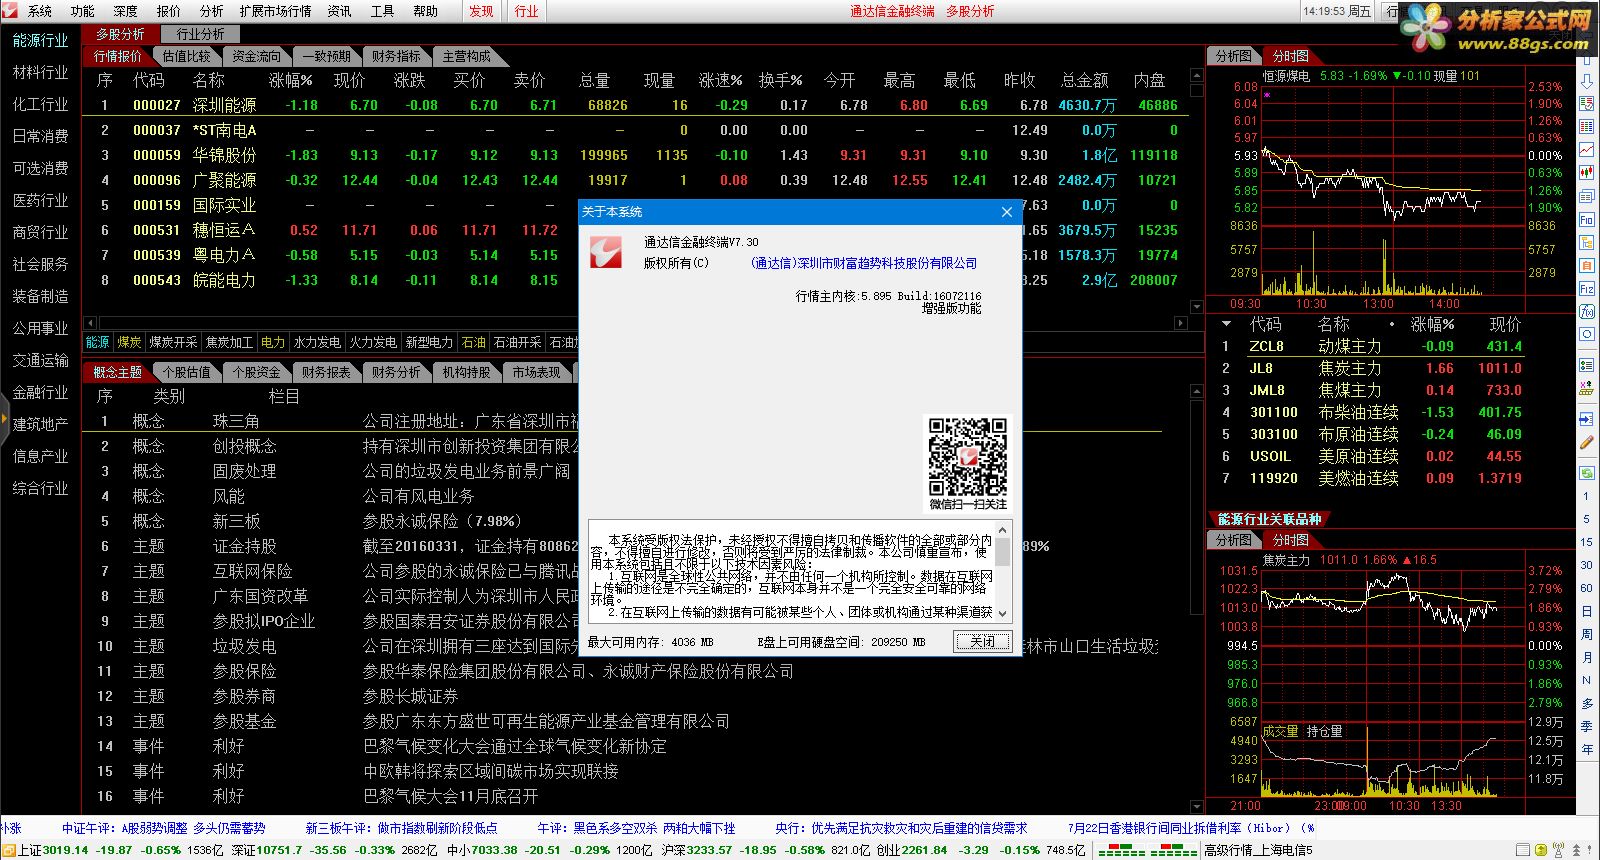The image size is (1600, 860).
Task: Click the stock table scroll-down arrow
Action: pos(1196,305)
